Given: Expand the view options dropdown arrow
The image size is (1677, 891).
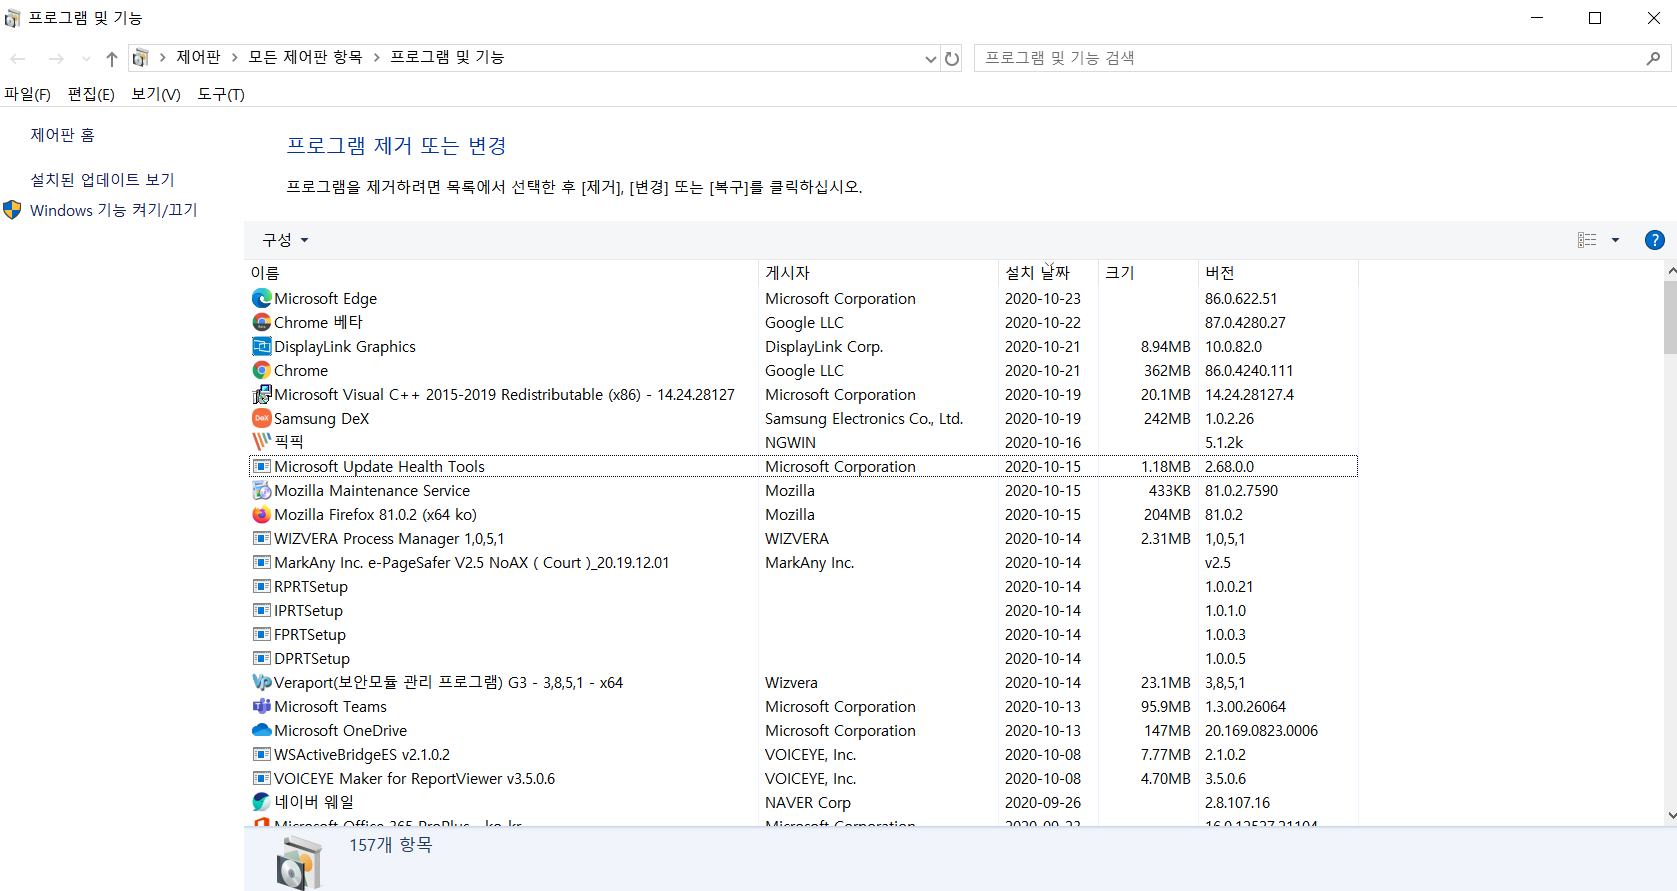Looking at the screenshot, I should pos(1615,240).
